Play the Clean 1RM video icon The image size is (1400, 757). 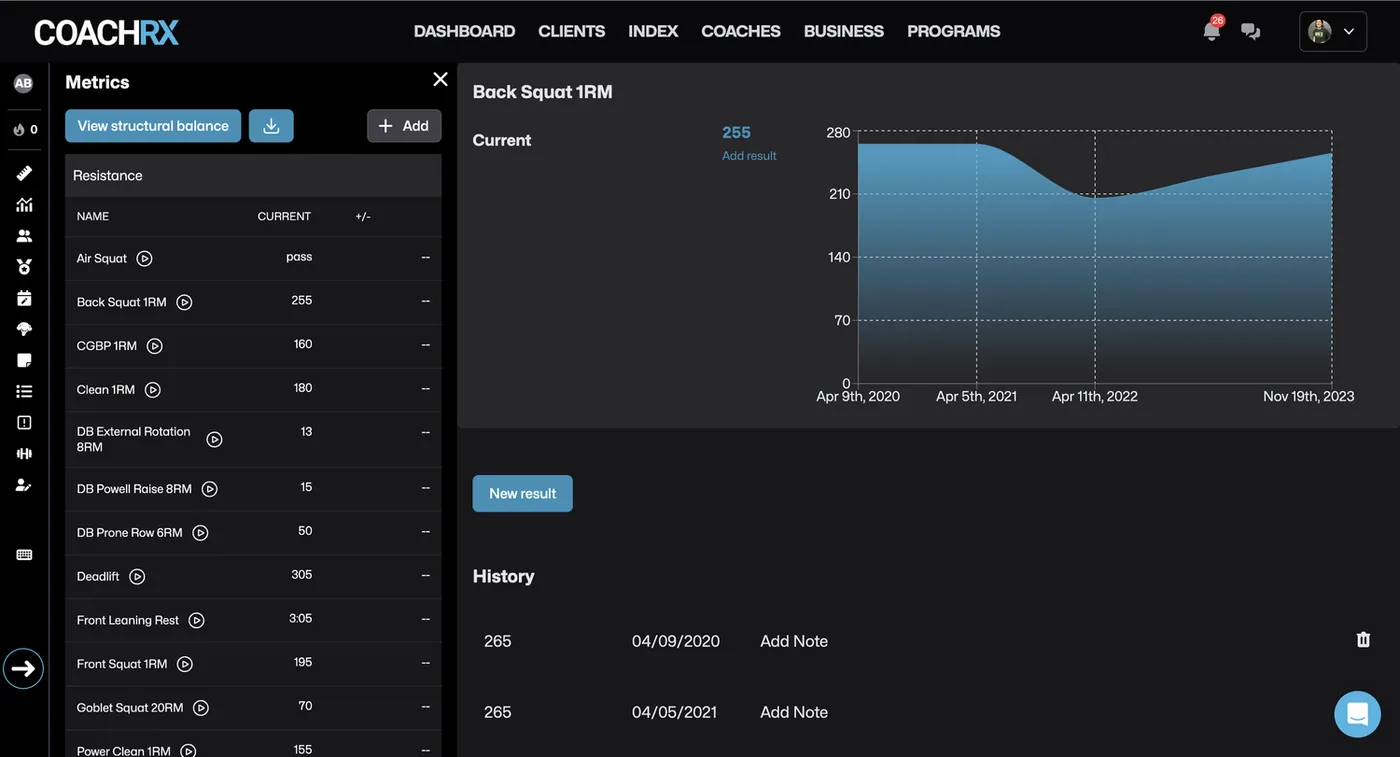152,390
